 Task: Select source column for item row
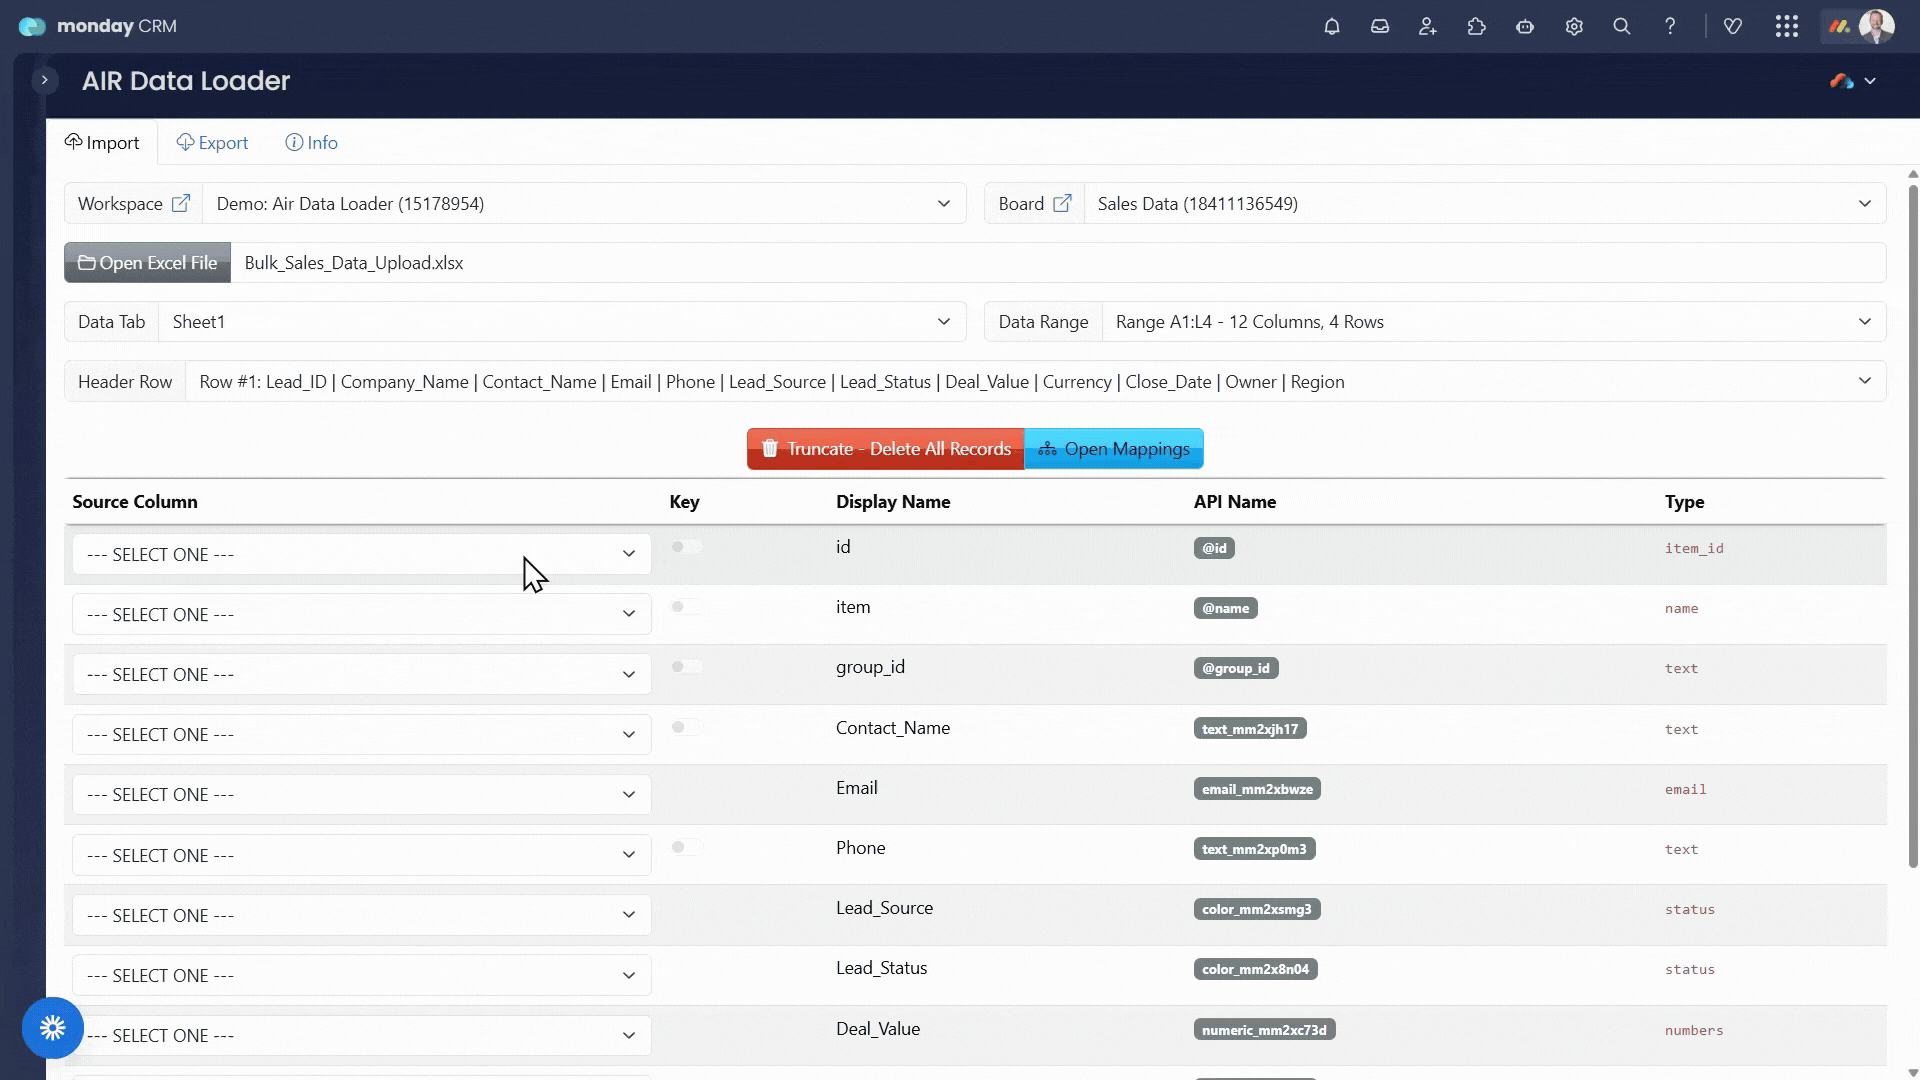point(362,614)
